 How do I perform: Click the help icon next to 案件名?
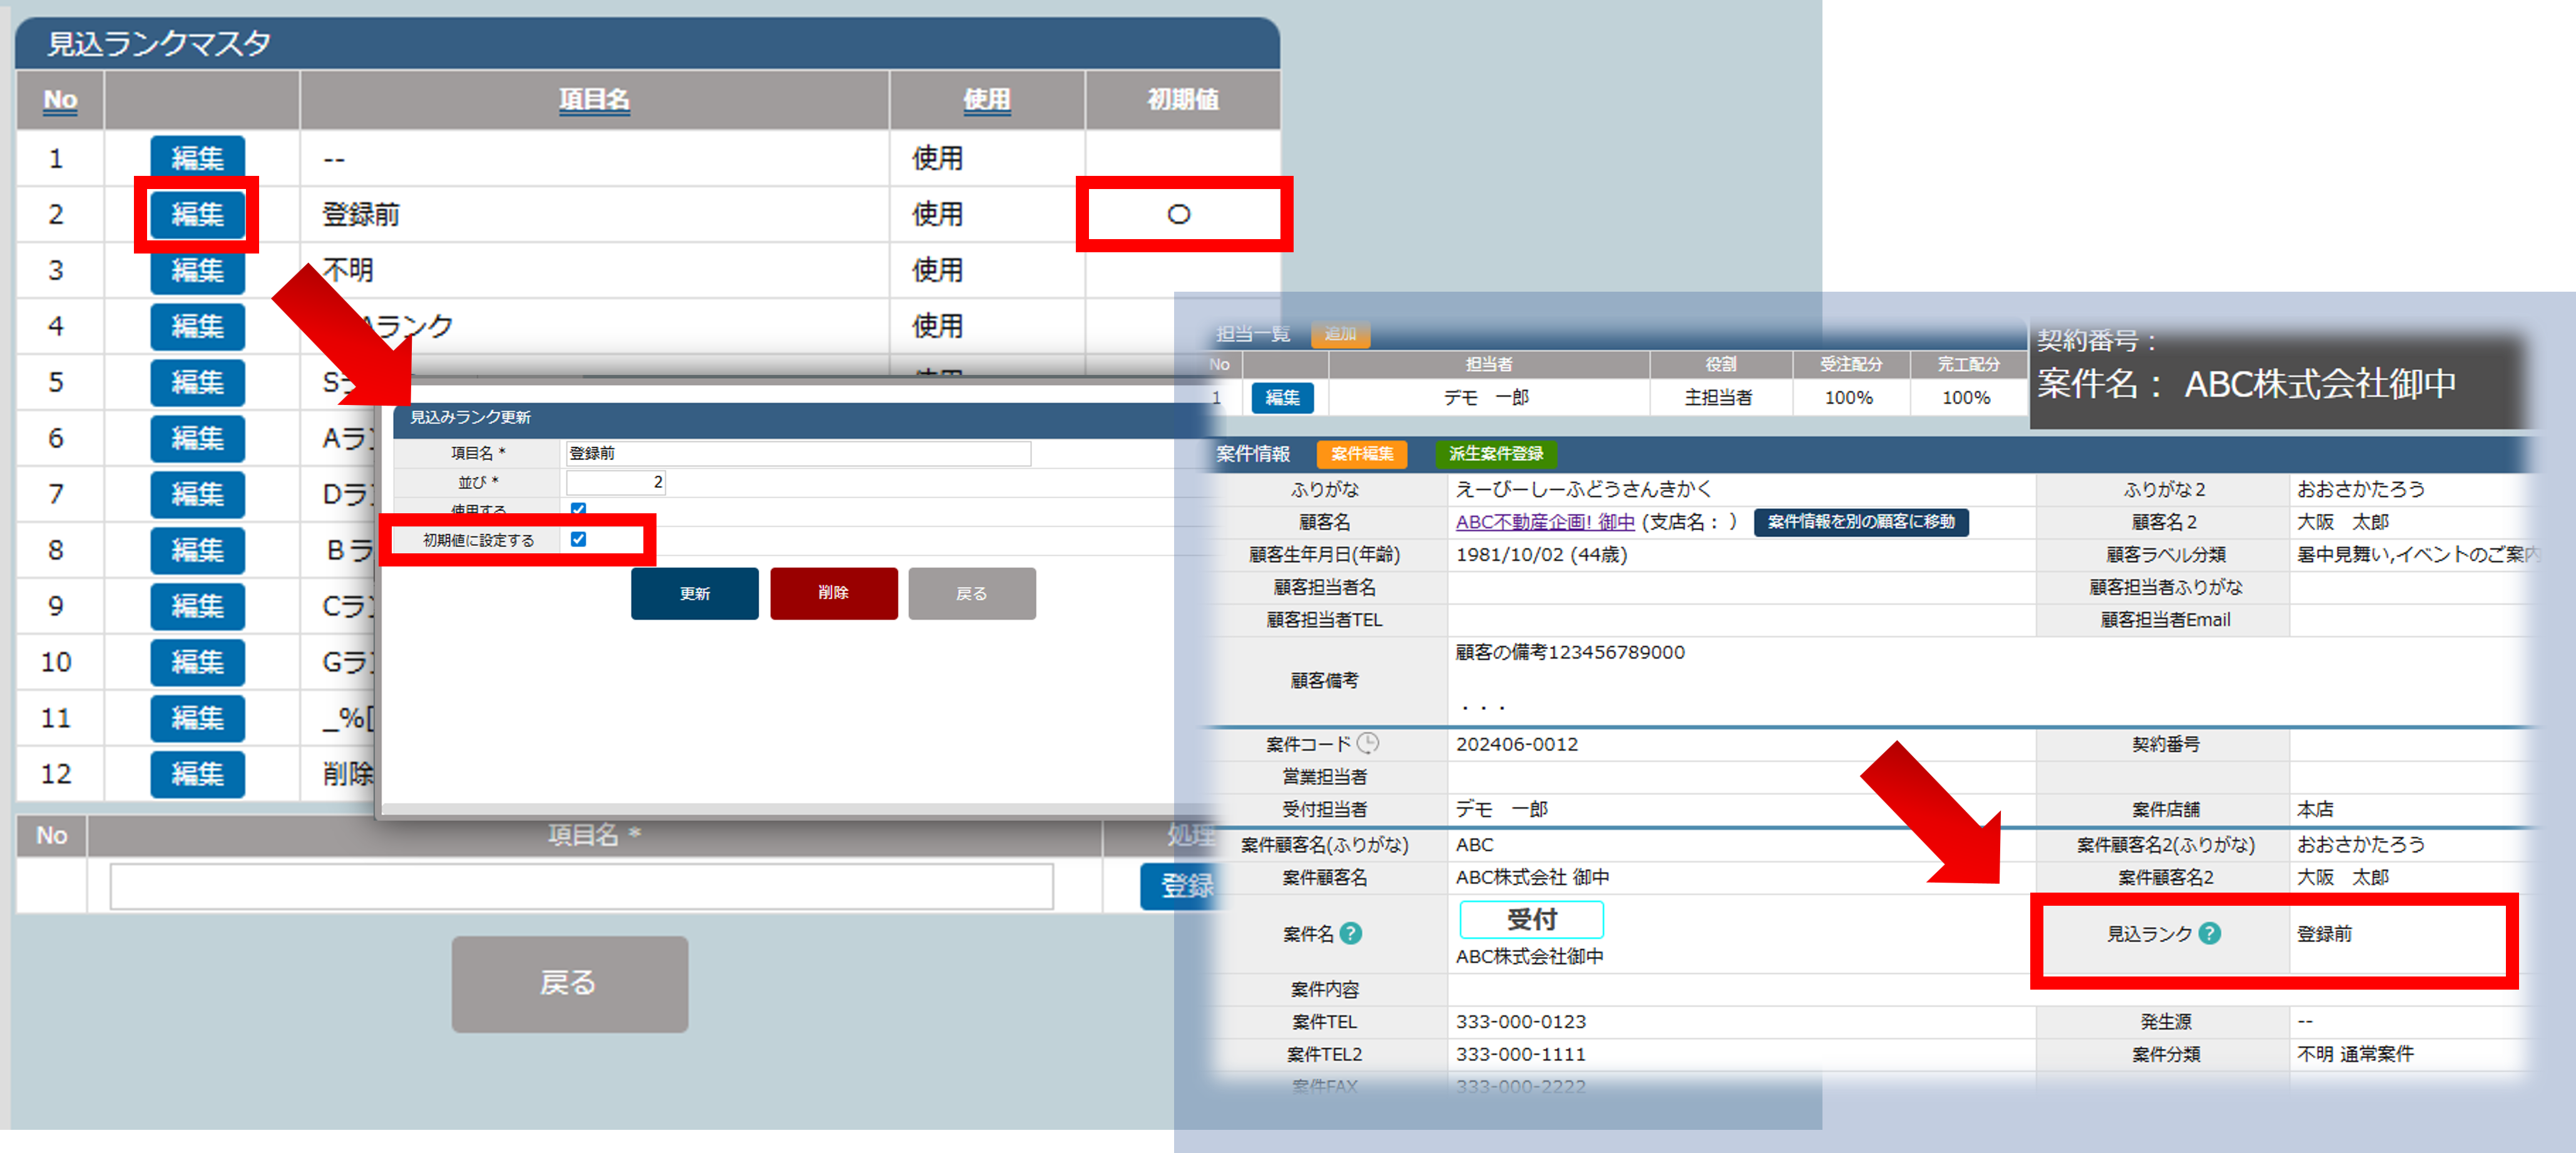[x=1350, y=933]
